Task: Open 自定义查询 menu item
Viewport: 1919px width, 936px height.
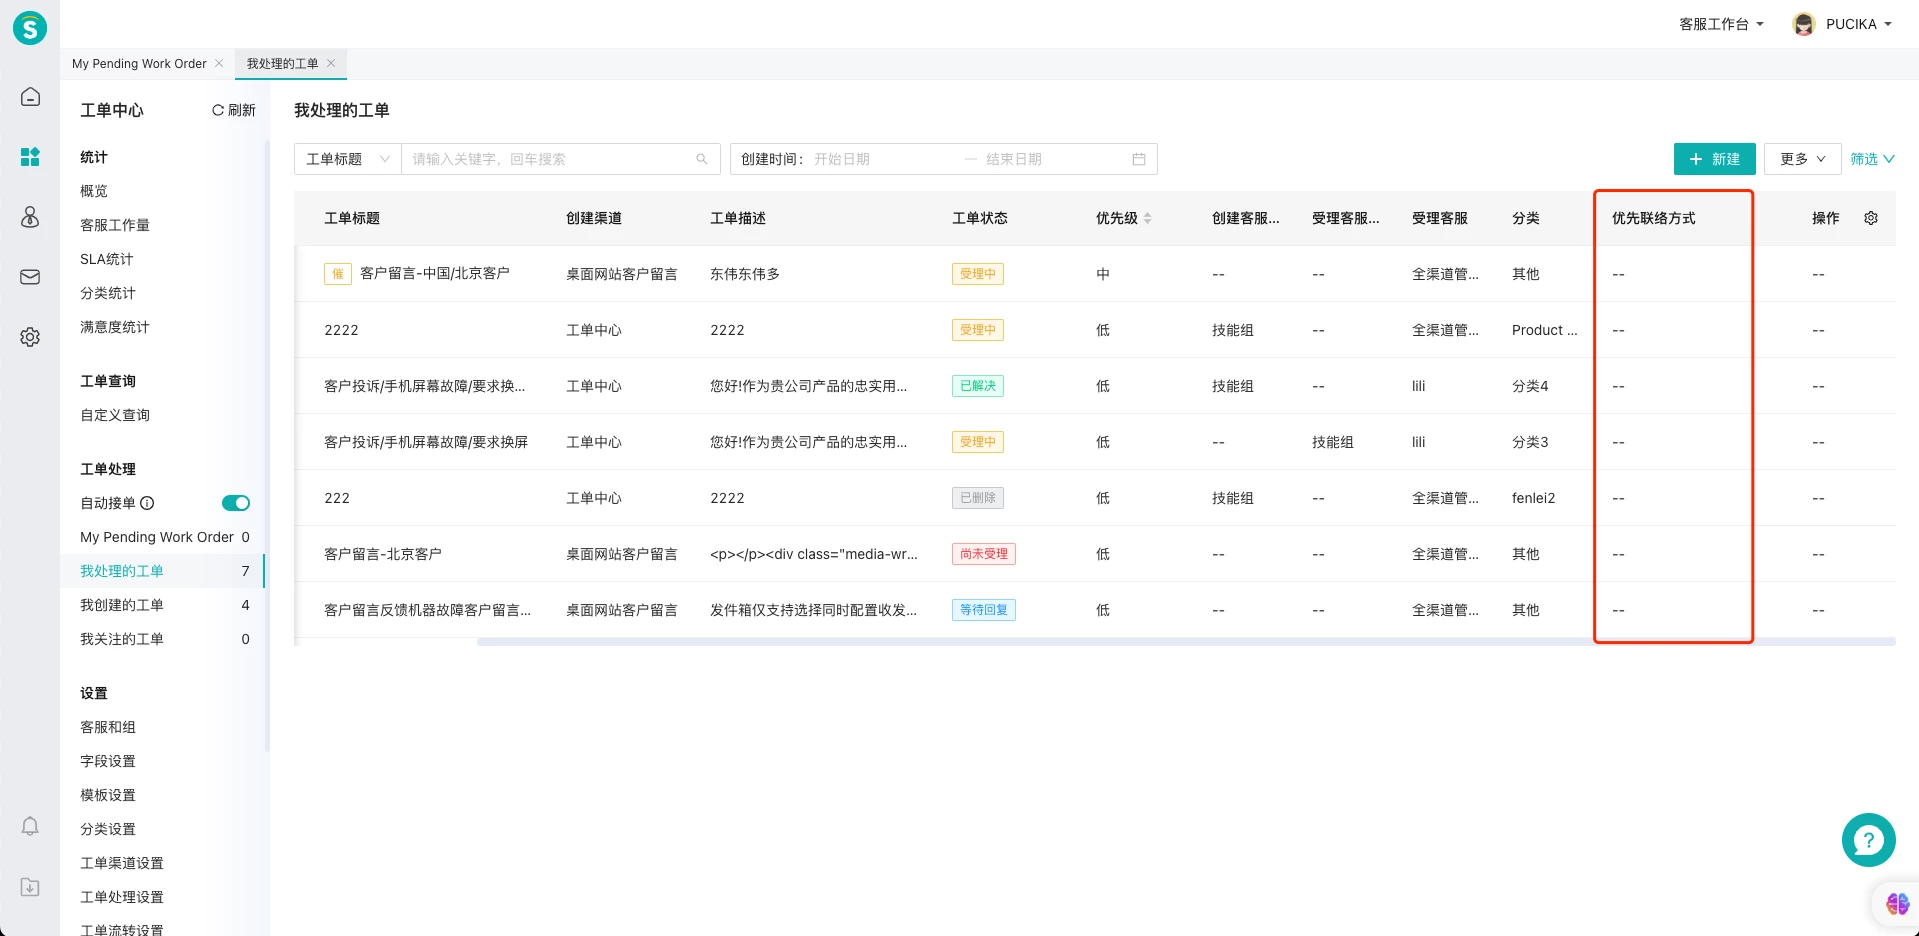Action: pos(115,415)
